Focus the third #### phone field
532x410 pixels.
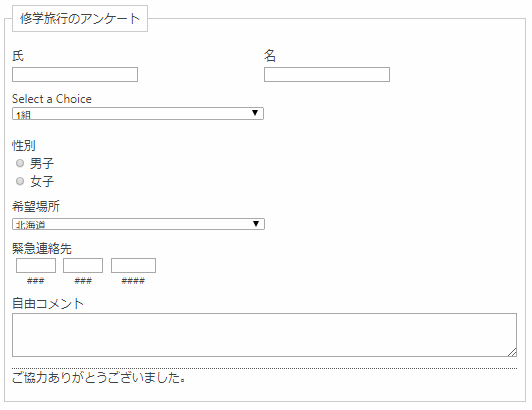(133, 265)
